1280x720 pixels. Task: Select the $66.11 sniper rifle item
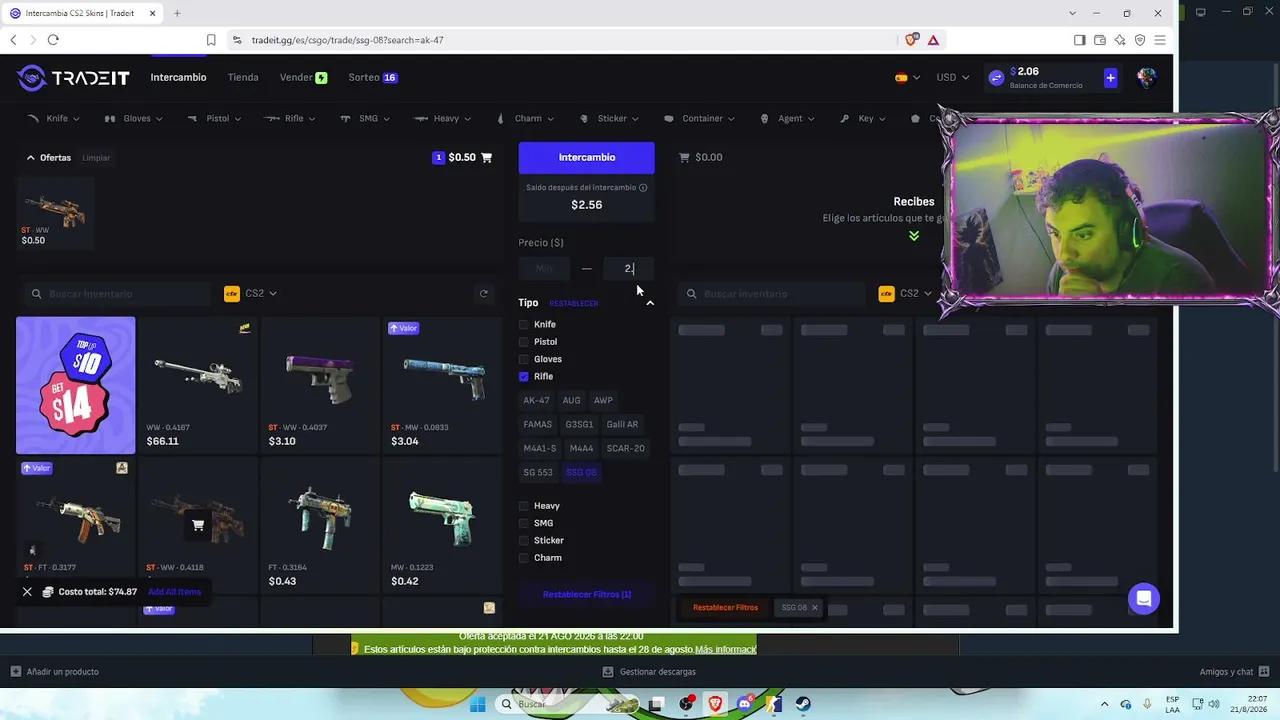198,385
